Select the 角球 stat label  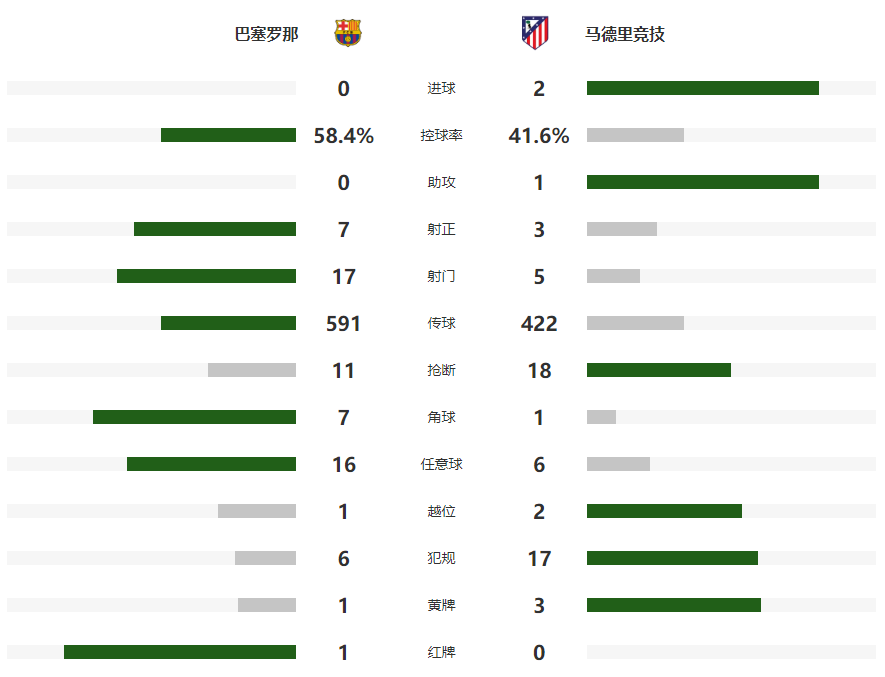click(441, 417)
